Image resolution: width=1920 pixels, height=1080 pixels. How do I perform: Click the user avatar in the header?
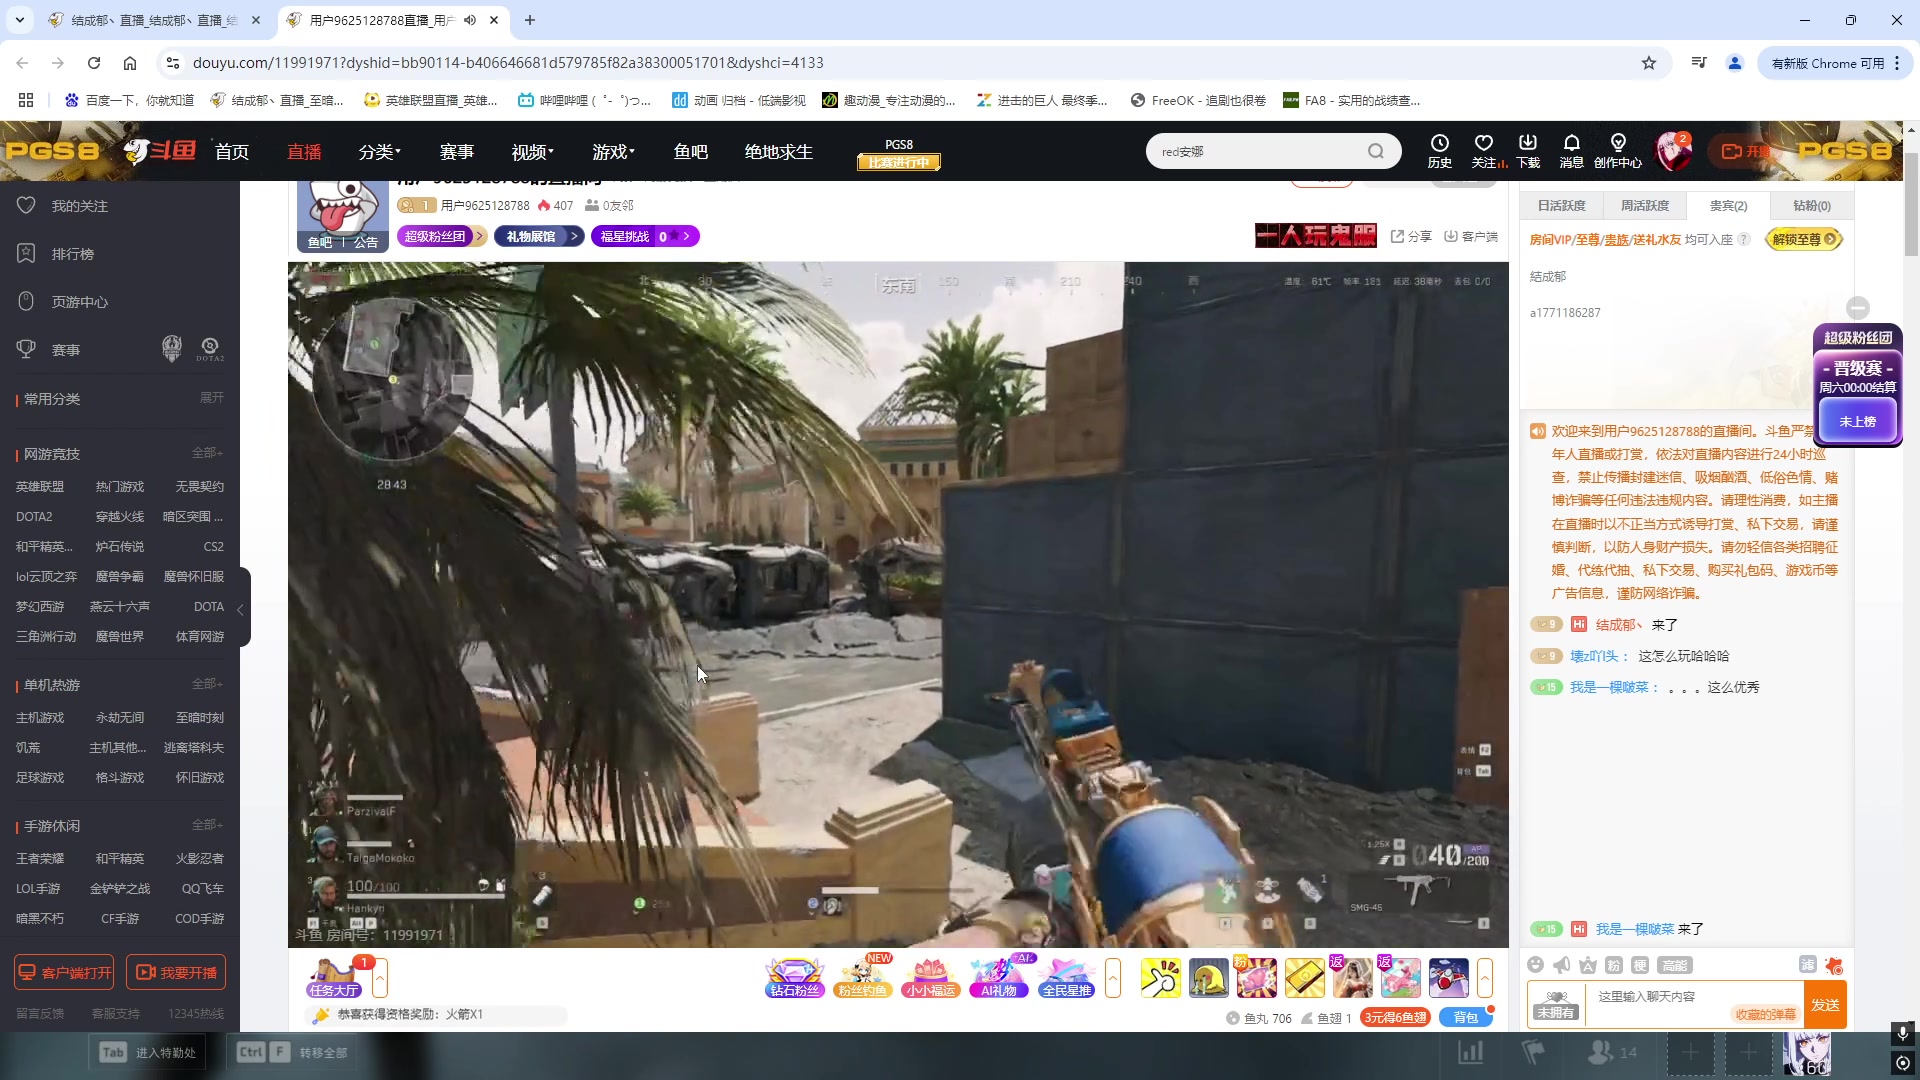(x=1673, y=151)
